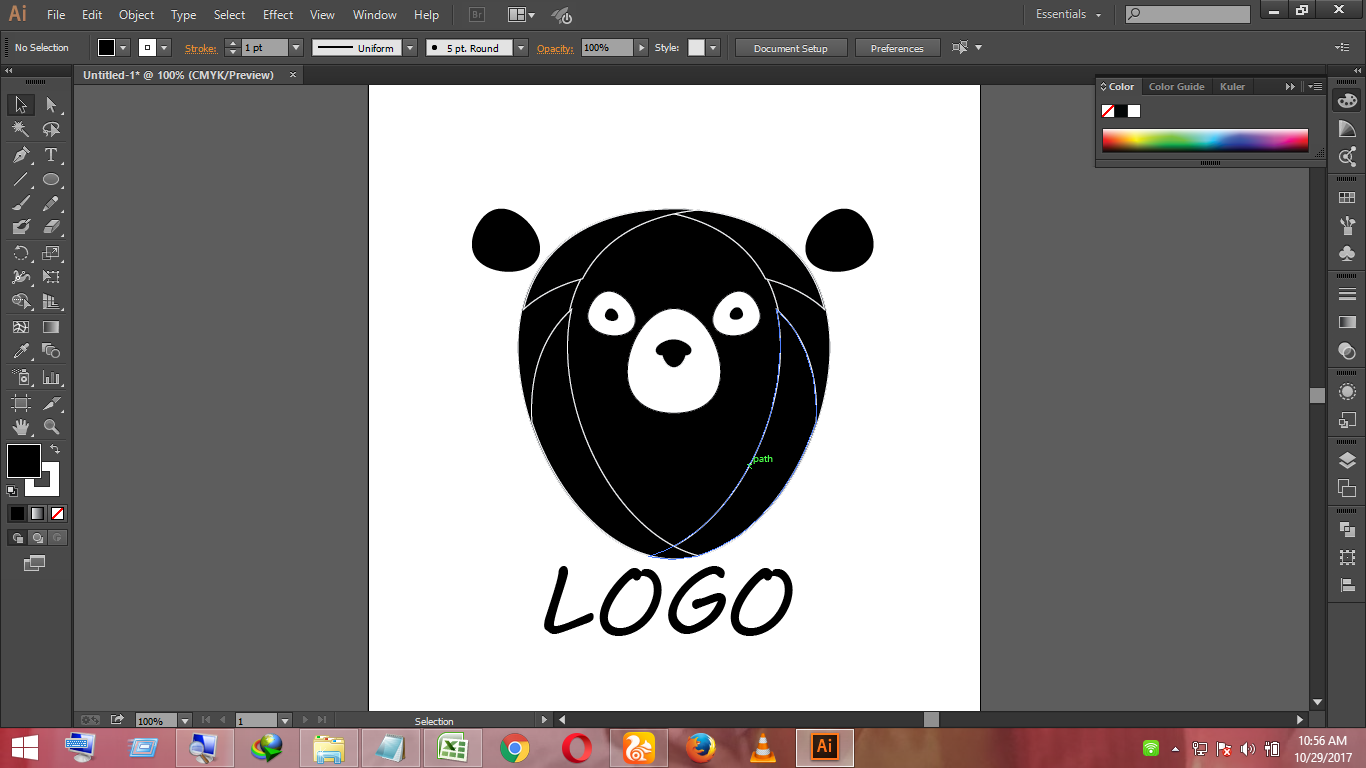Open the Select menu
The width and height of the screenshot is (1366, 768).
(x=229, y=15)
